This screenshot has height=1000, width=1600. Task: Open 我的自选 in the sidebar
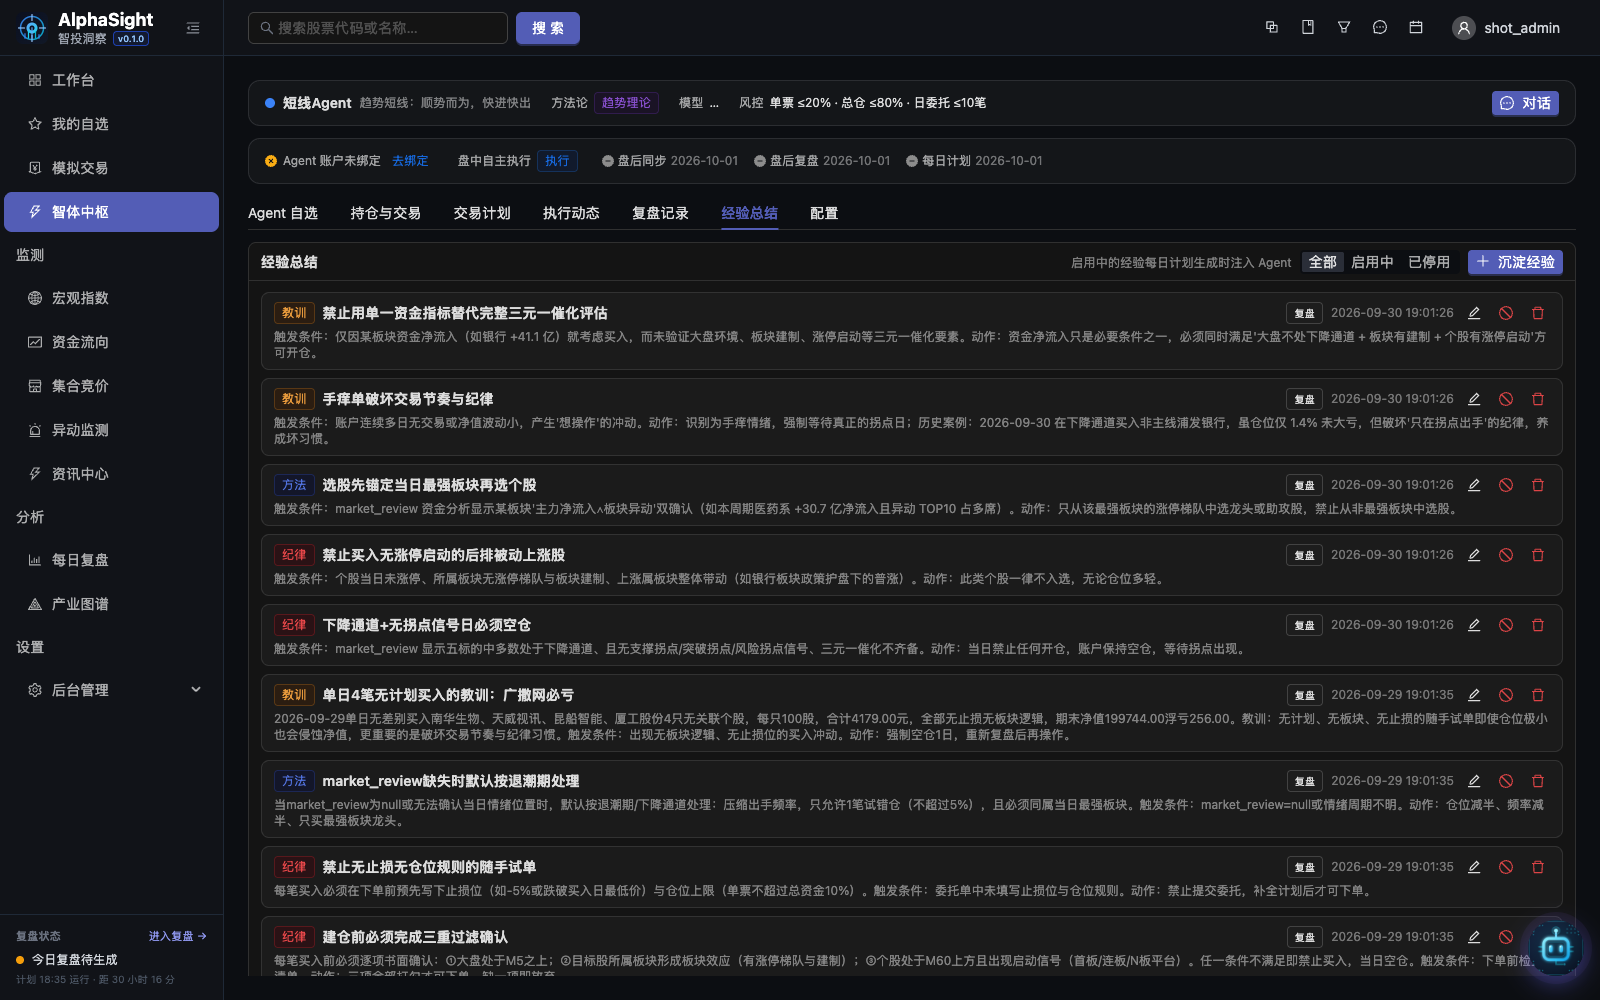point(111,124)
